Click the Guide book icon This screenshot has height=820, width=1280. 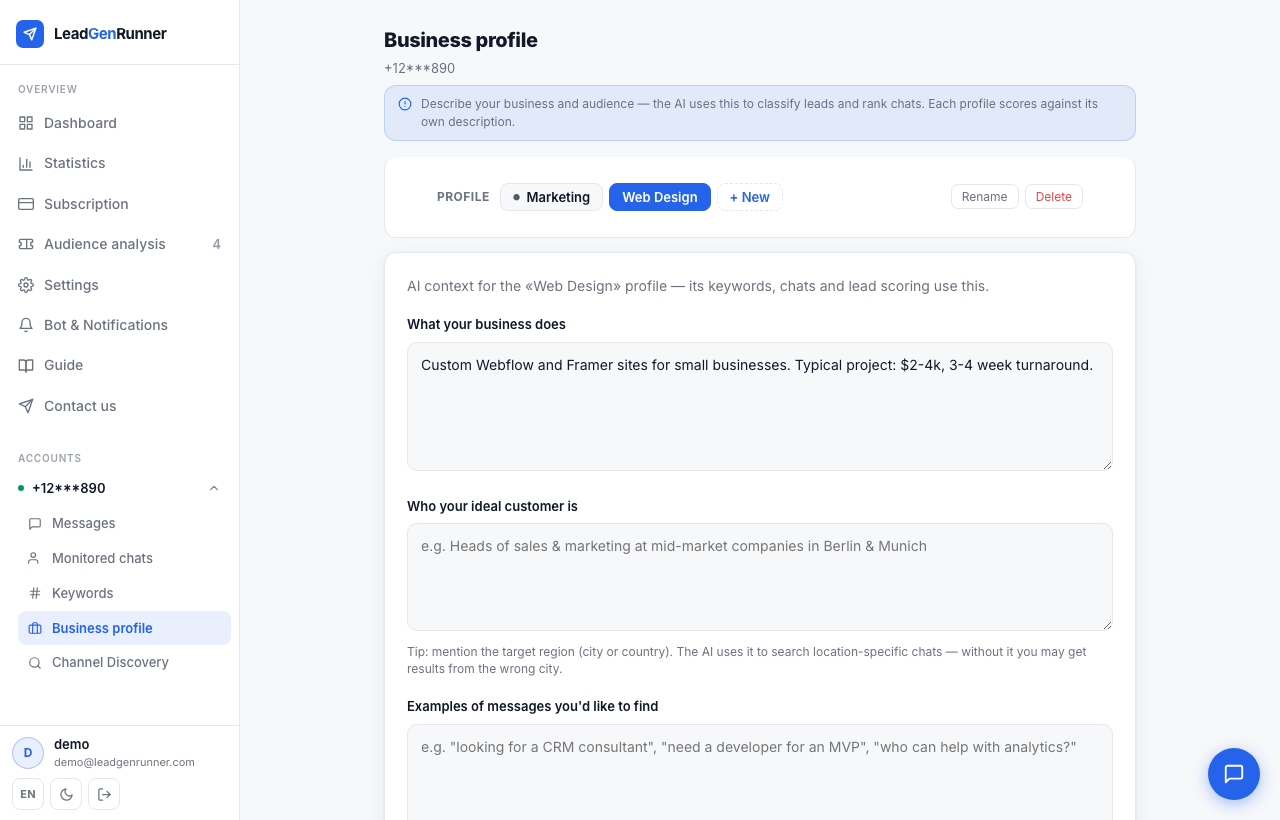(26, 365)
